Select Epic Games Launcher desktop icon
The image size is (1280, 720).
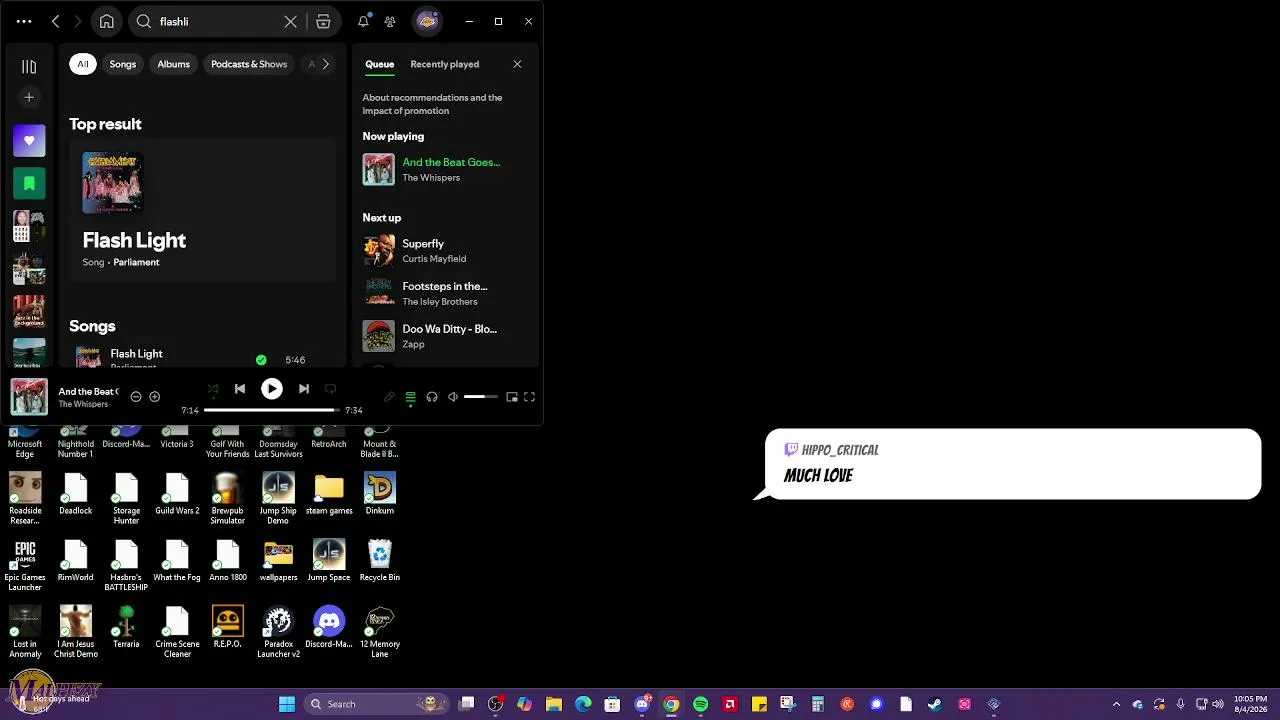point(25,566)
